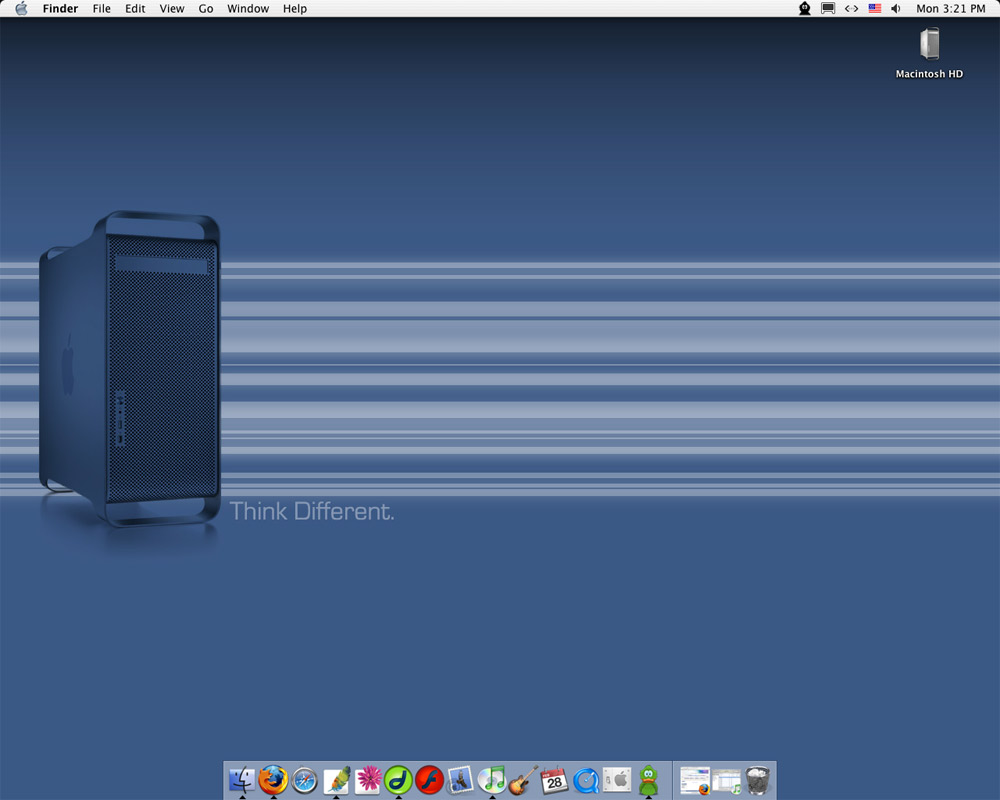Open the volume control in menu bar
1000x800 pixels.
click(896, 8)
